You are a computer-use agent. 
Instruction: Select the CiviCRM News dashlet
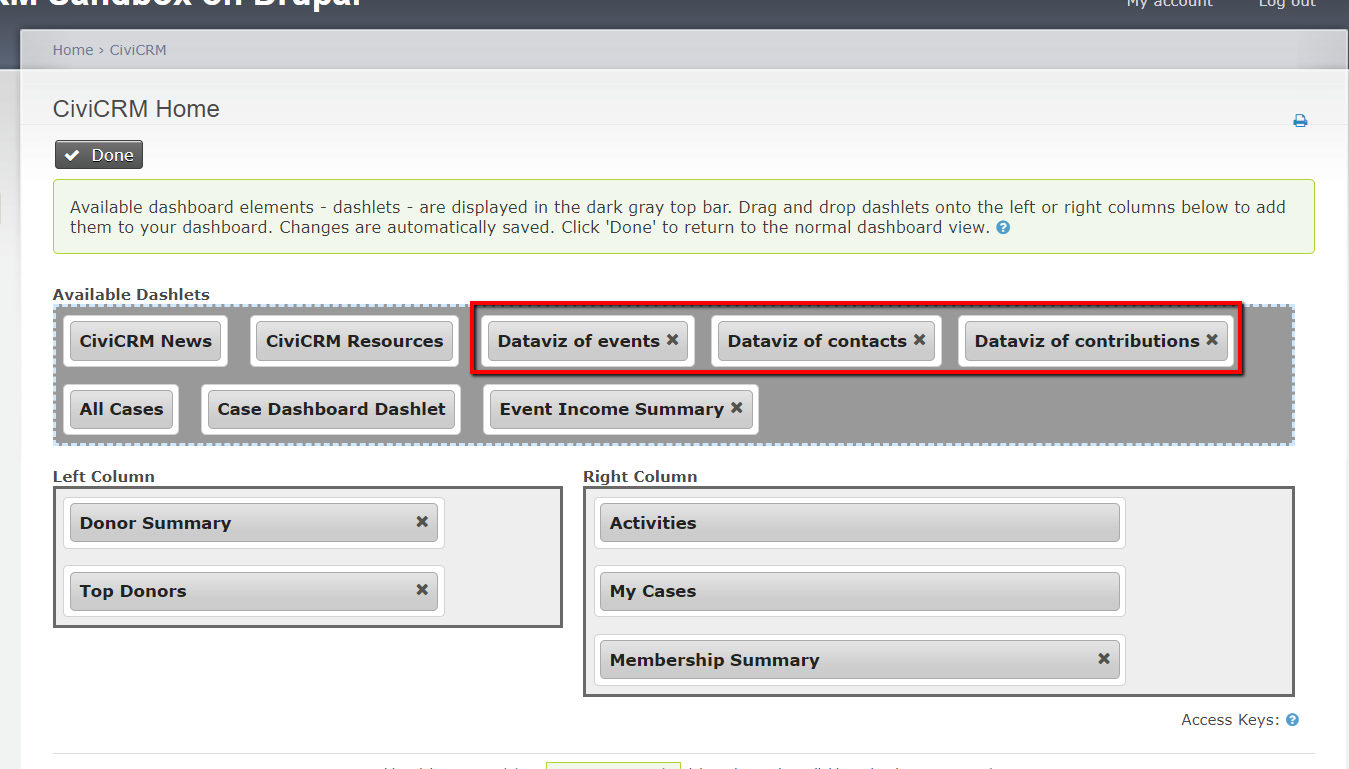point(146,341)
